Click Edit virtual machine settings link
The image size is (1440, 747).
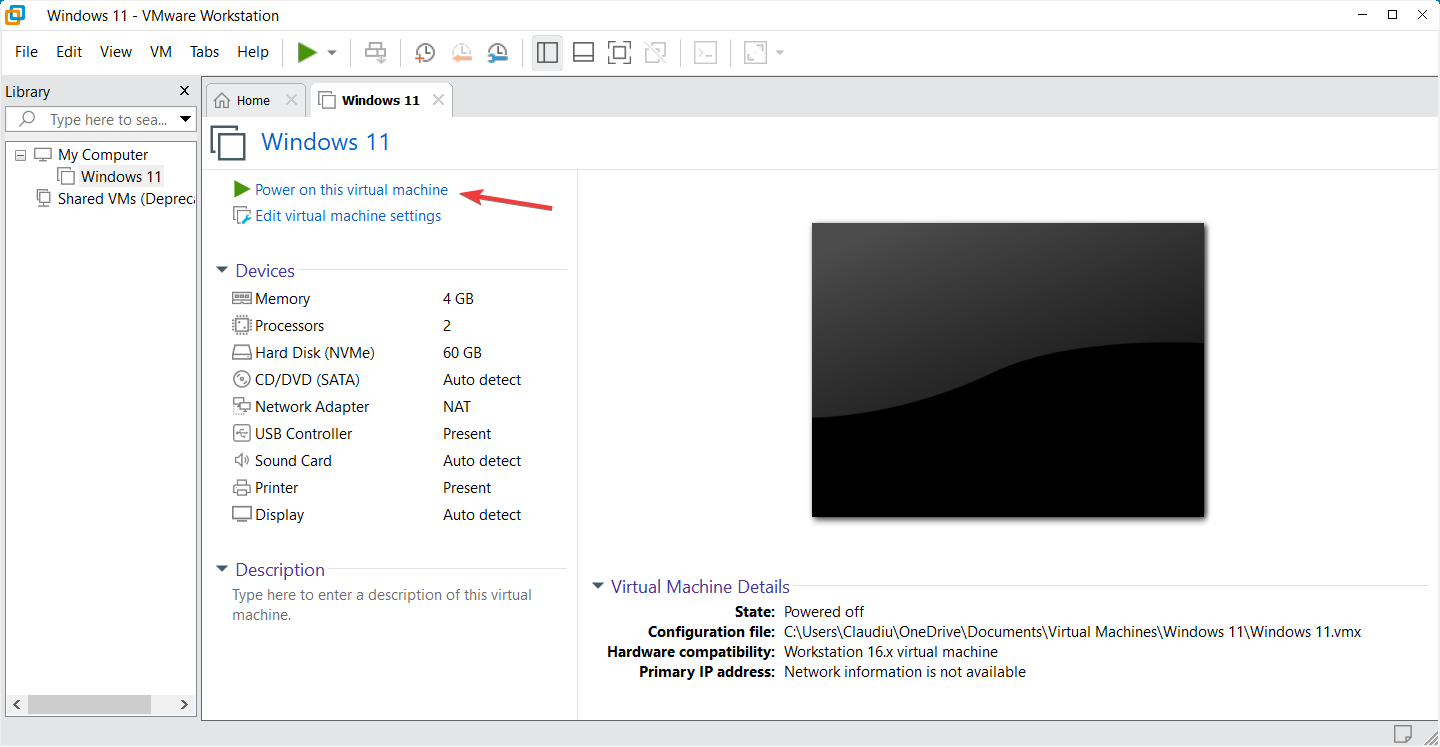(348, 216)
